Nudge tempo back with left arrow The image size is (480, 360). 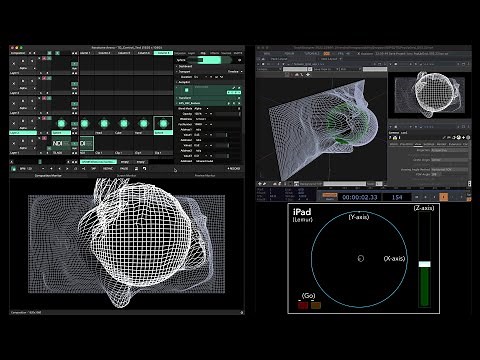pos(59,169)
